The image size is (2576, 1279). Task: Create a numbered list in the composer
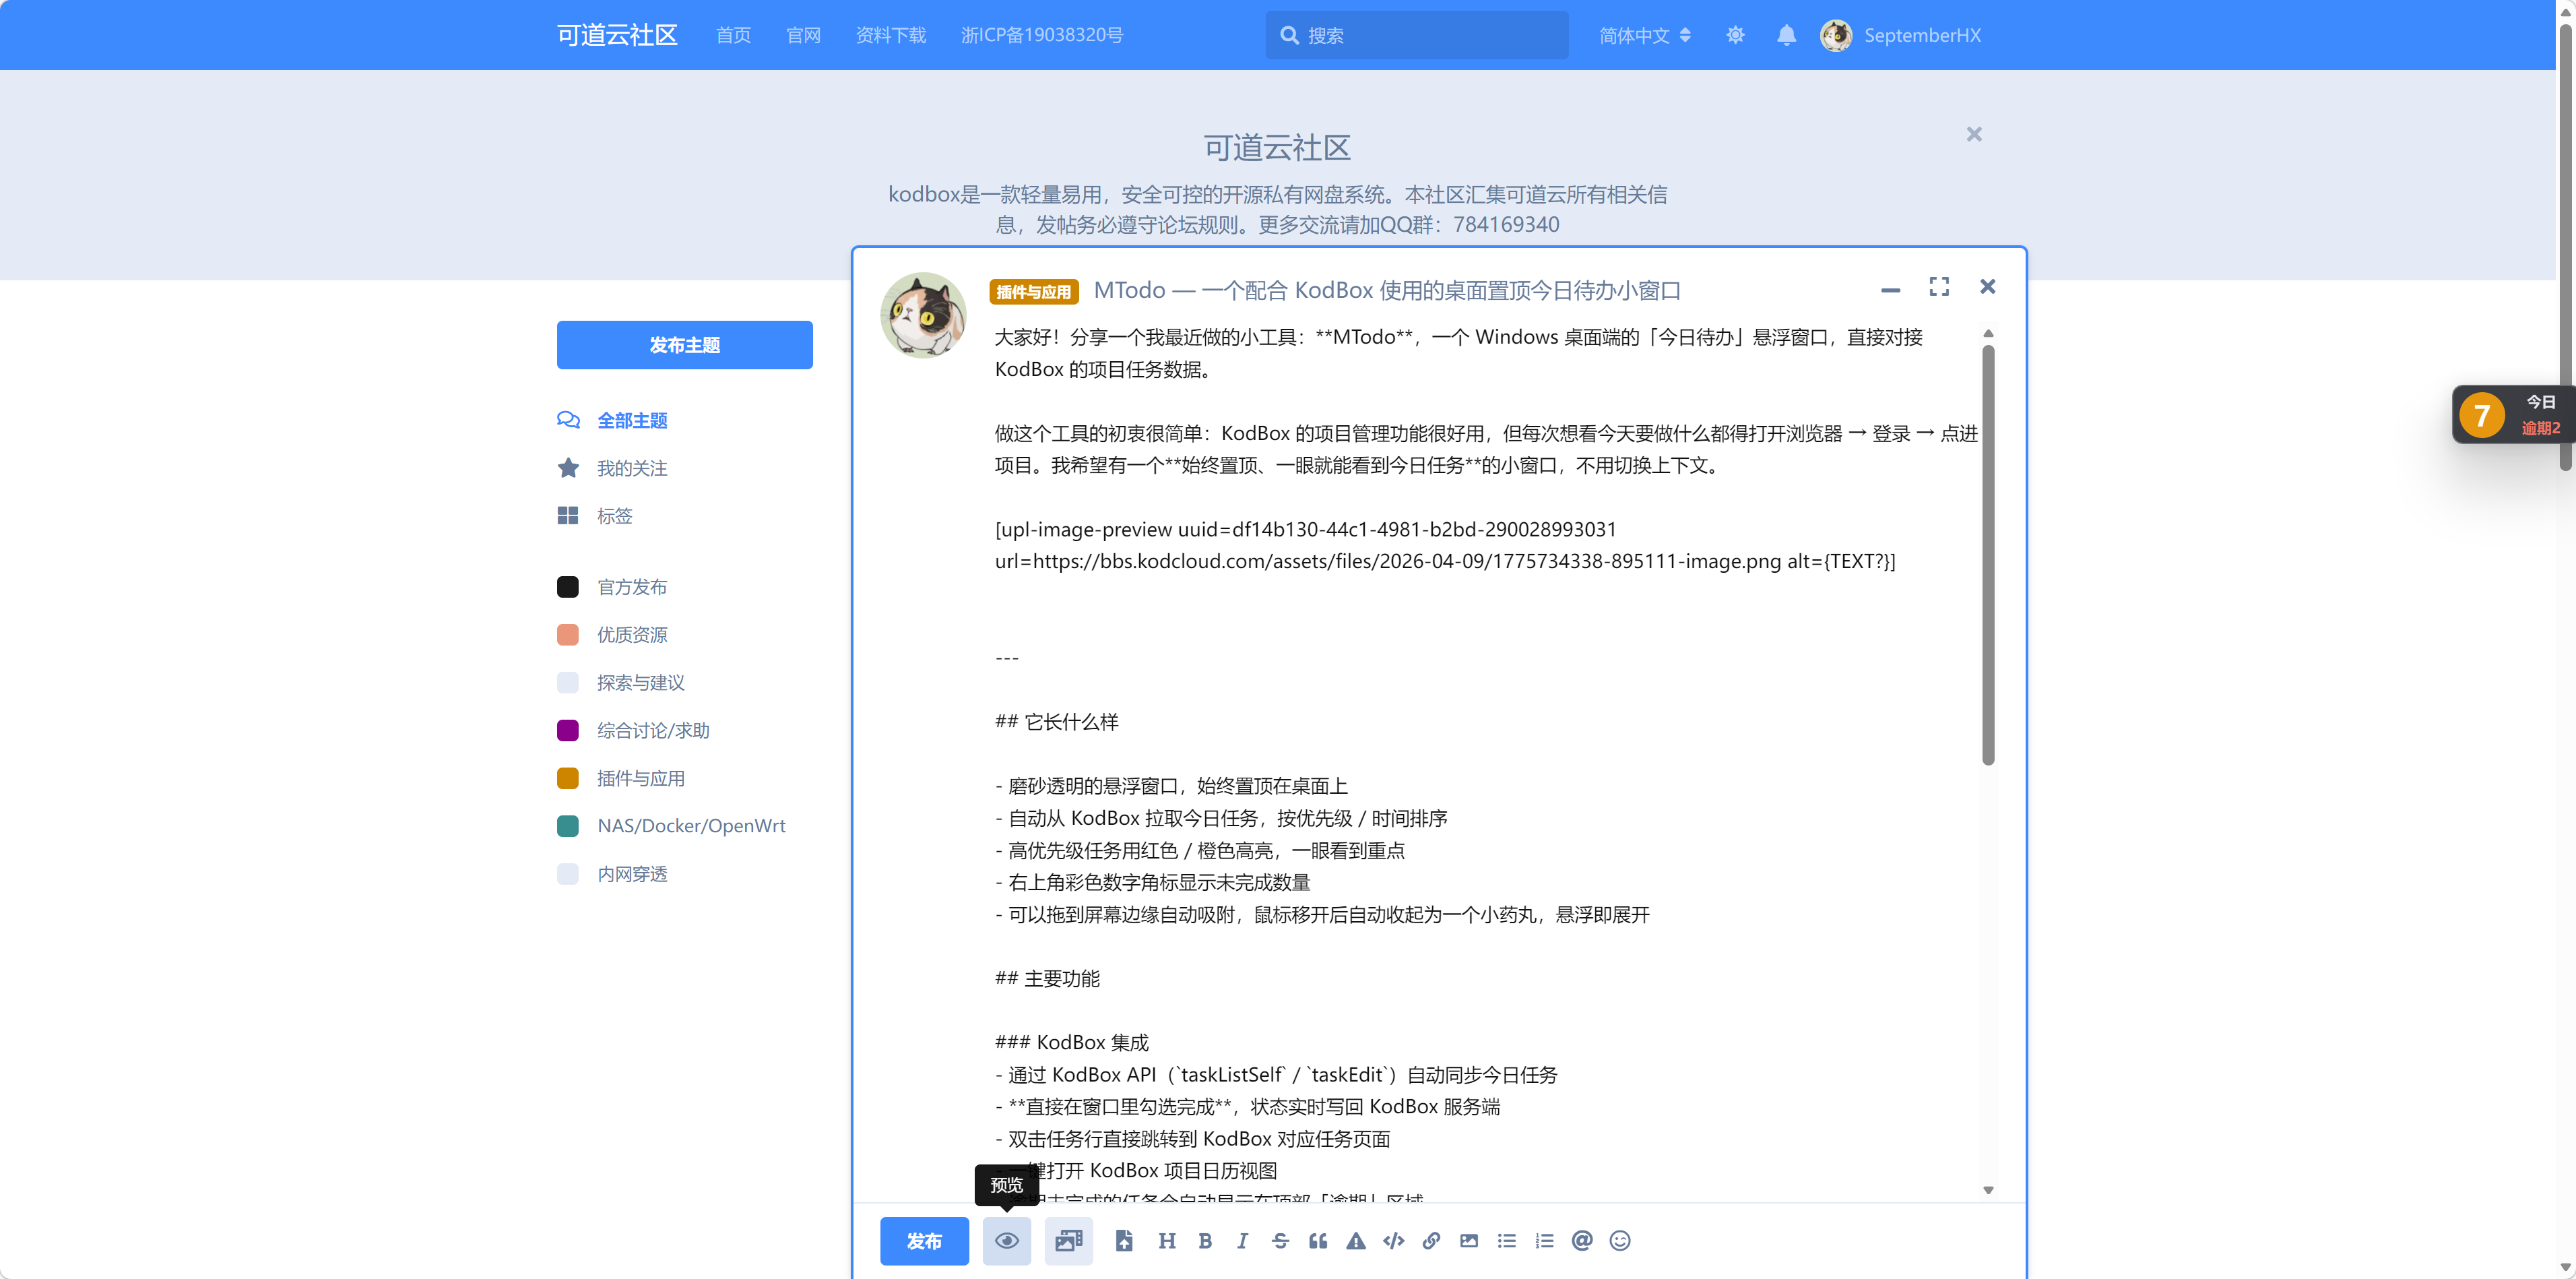1545,1241
